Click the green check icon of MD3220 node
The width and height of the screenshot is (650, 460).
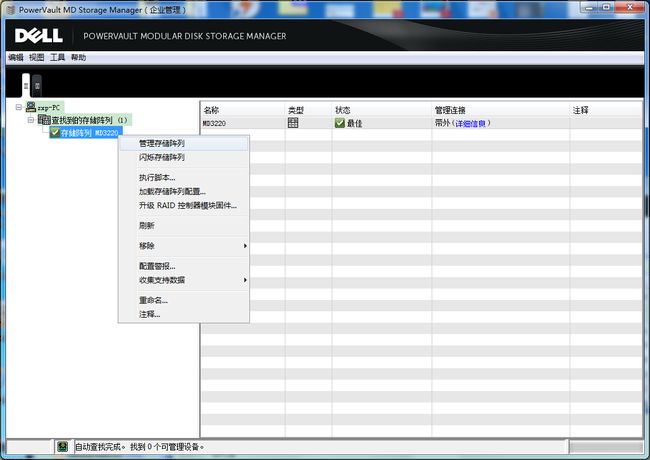(x=55, y=133)
